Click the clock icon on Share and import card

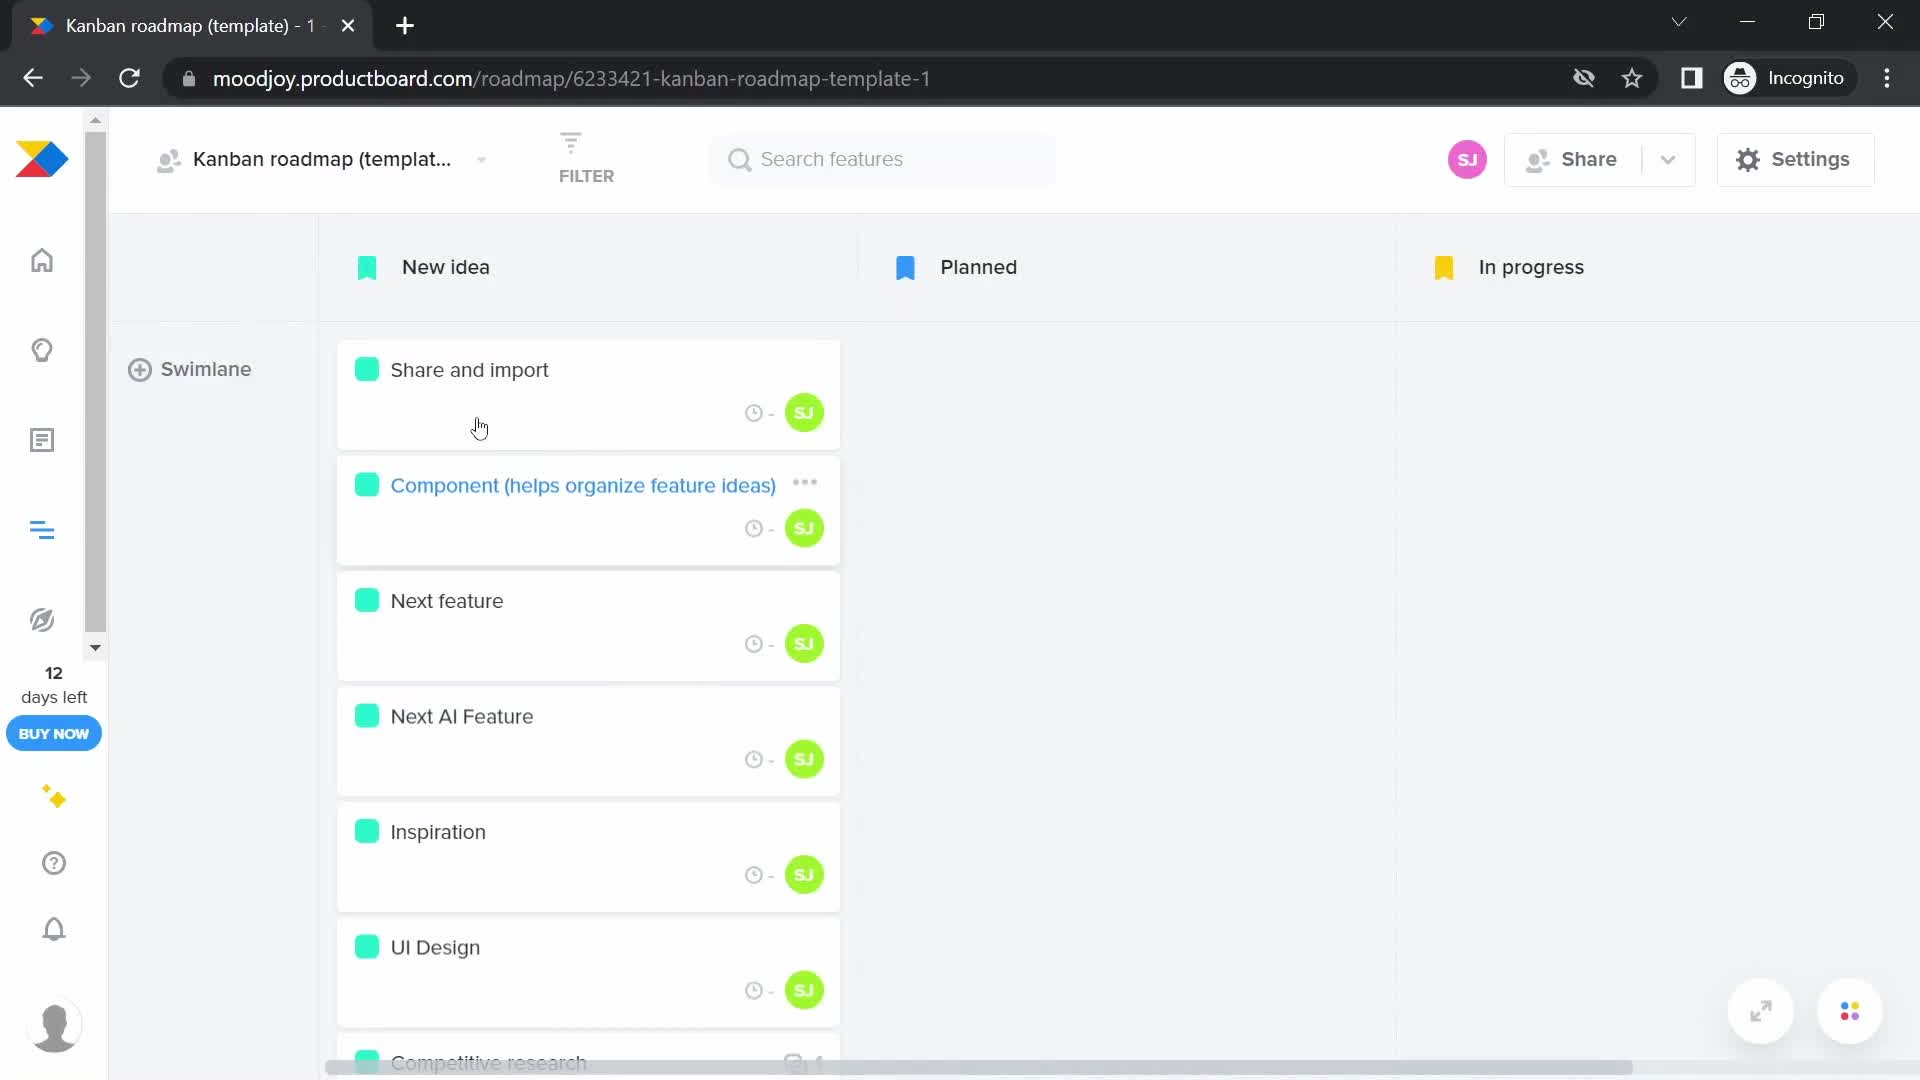tap(753, 411)
